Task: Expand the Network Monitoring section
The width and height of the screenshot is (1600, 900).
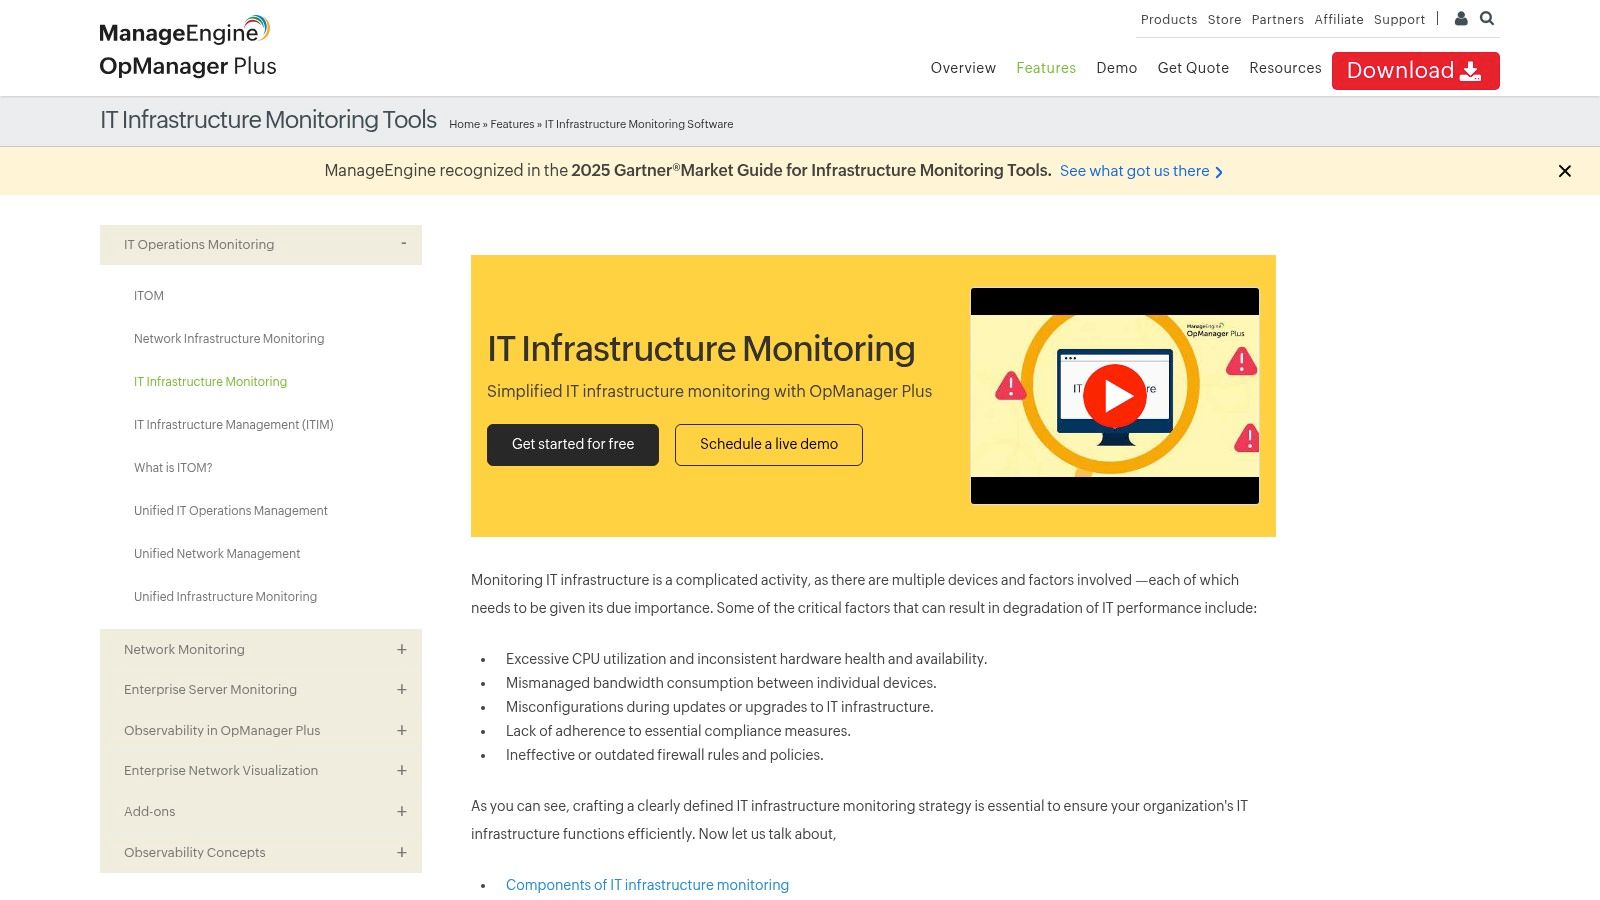Action: [x=261, y=649]
